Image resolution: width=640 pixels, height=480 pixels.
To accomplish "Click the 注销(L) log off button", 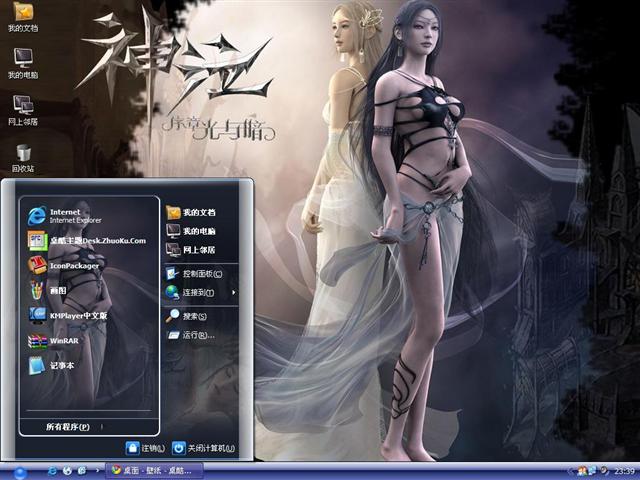I will [x=145, y=448].
